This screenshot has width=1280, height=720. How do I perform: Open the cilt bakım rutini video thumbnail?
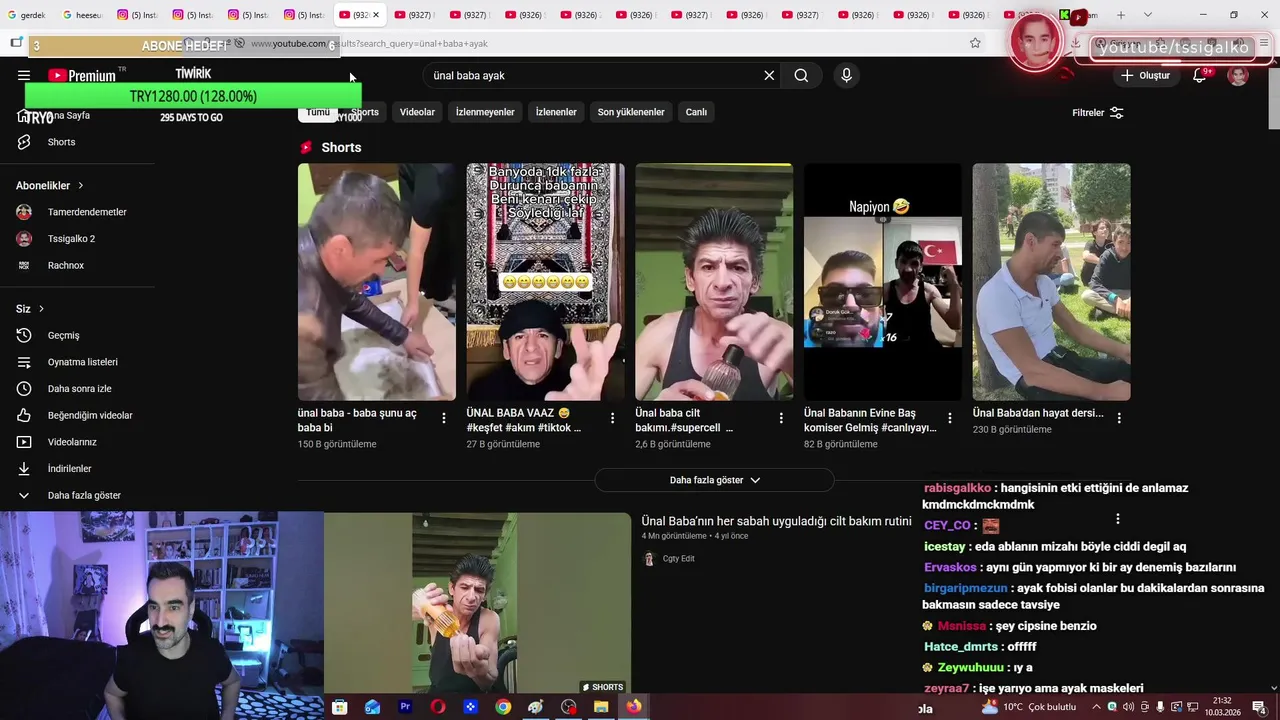pos(477,603)
